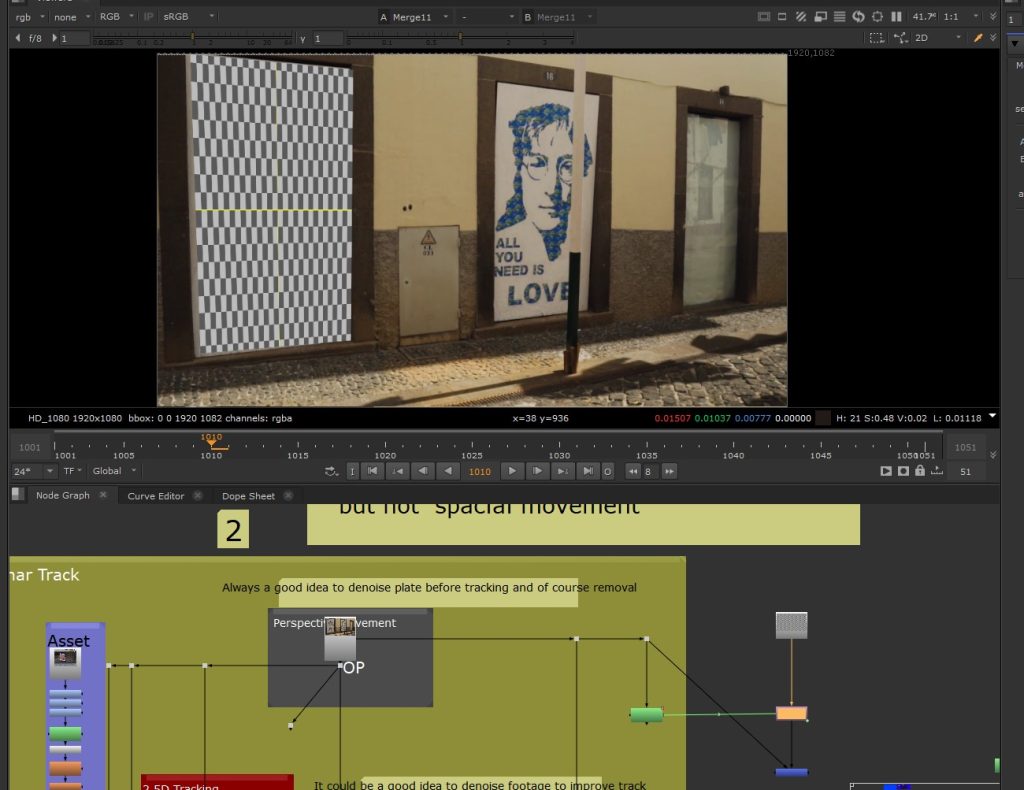This screenshot has height=790, width=1024.
Task: Skip back by frame increment
Action: (x=633, y=471)
